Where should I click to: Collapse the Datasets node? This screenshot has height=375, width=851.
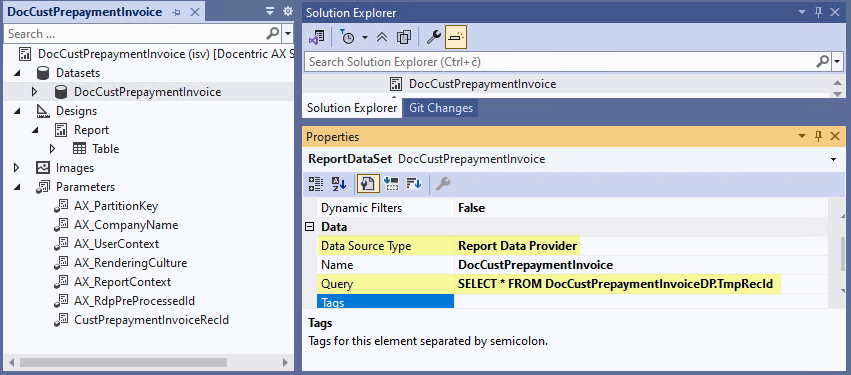pyautogui.click(x=17, y=73)
